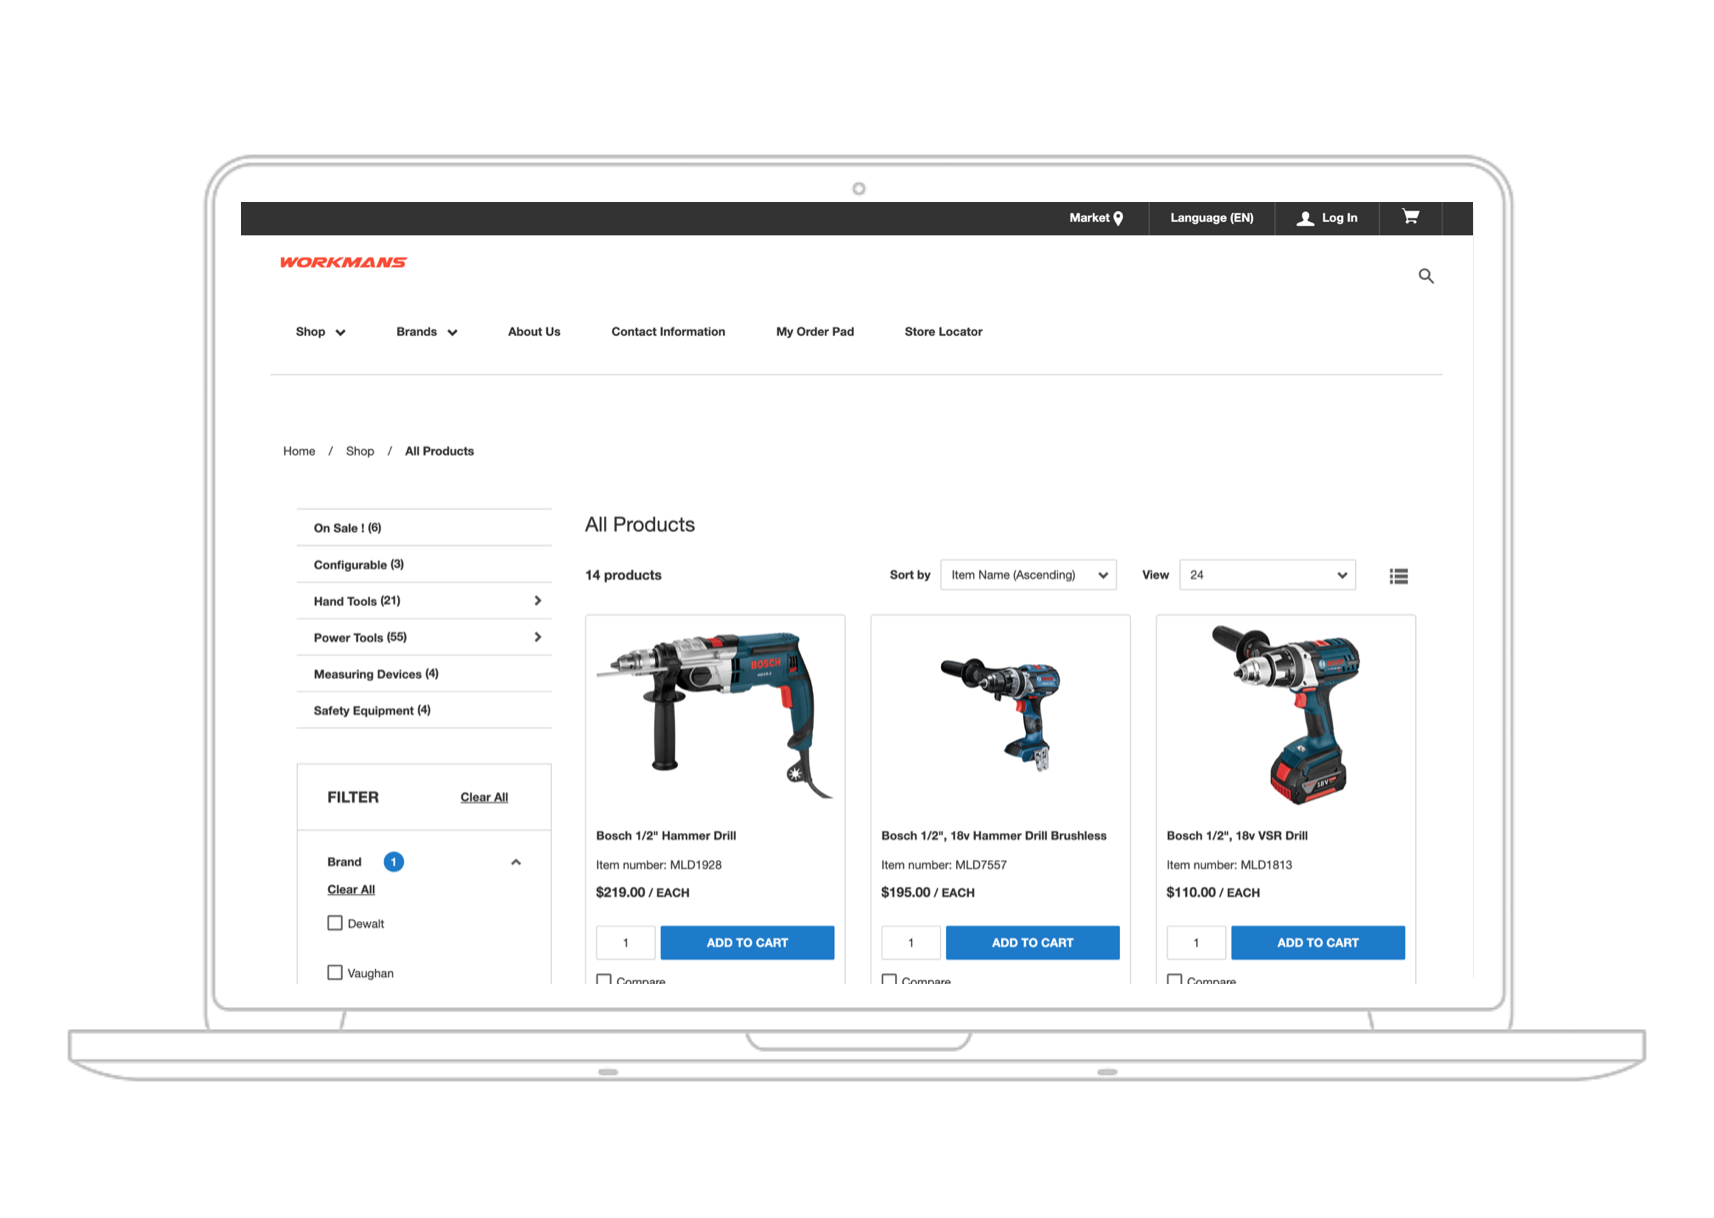The width and height of the screenshot is (1714, 1218).
Task: Collapse the Brand filter section
Action: tap(516, 862)
